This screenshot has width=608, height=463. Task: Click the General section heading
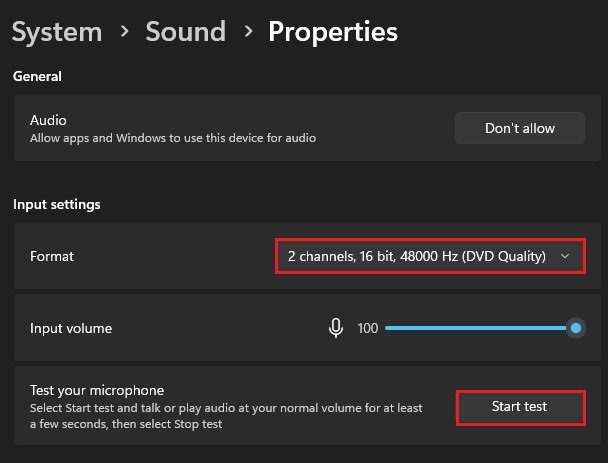pos(37,76)
